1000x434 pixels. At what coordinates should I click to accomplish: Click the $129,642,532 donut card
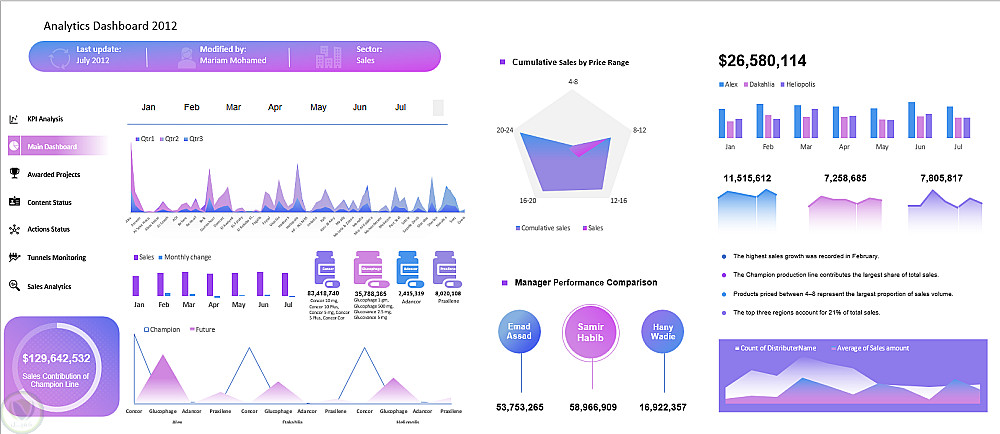pyautogui.click(x=62, y=367)
